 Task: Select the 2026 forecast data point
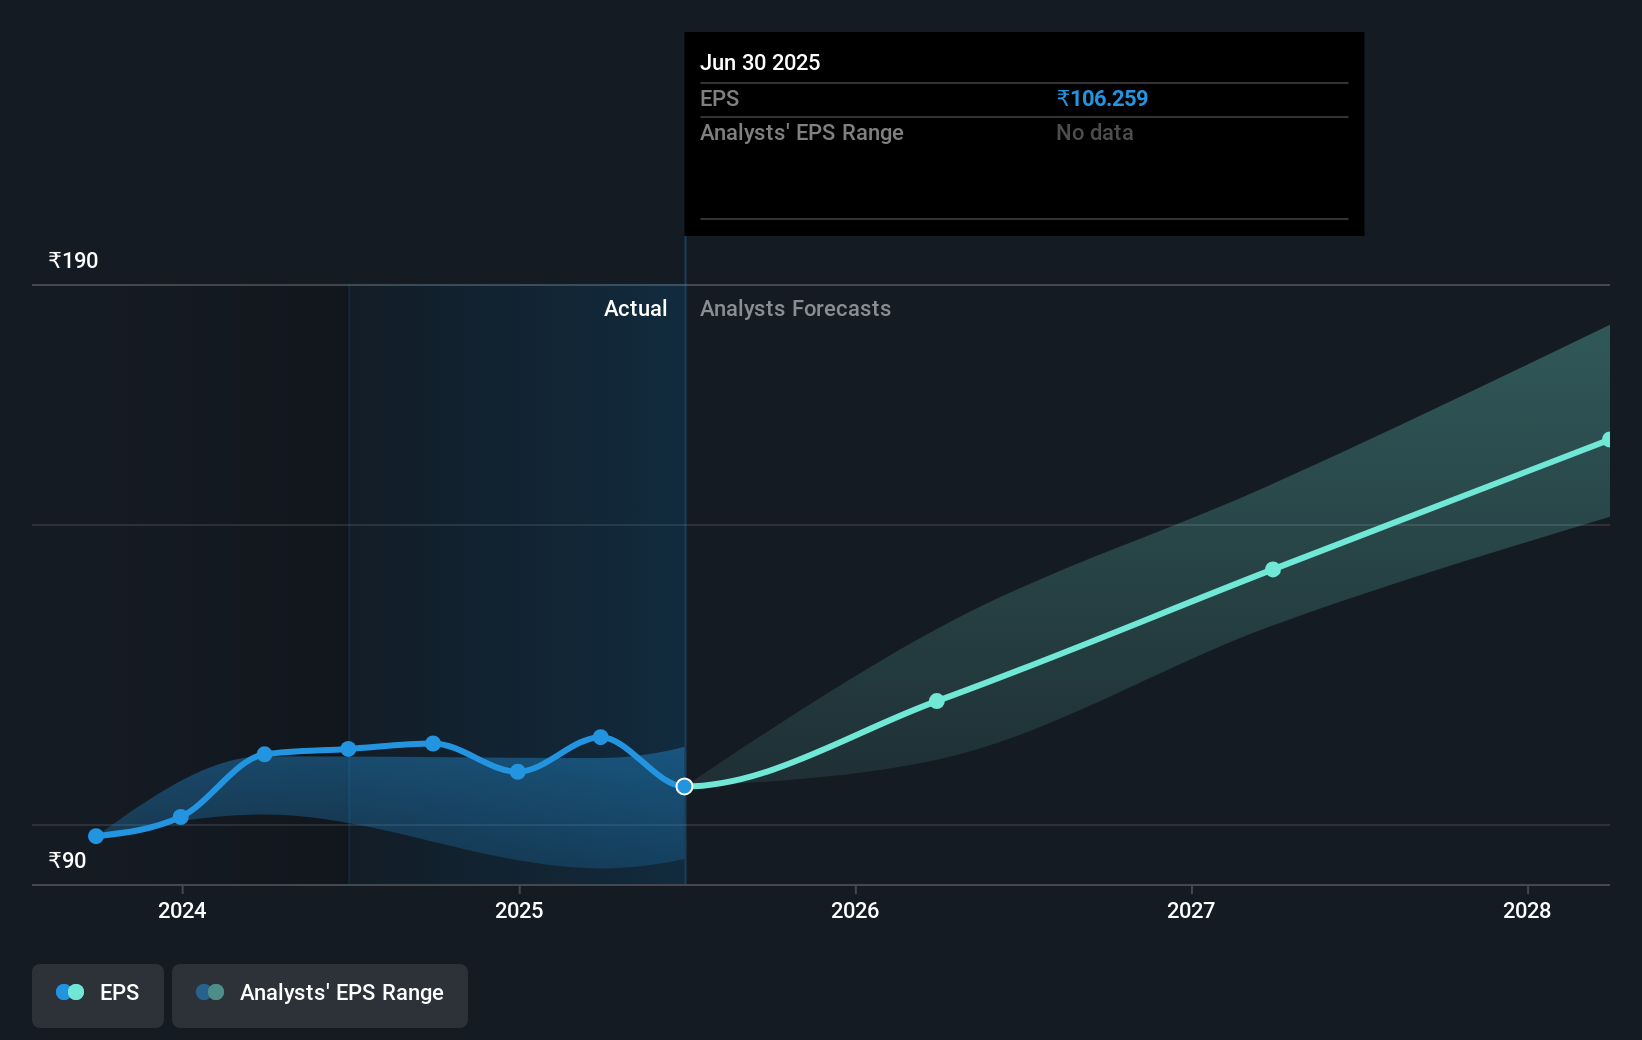tap(937, 701)
